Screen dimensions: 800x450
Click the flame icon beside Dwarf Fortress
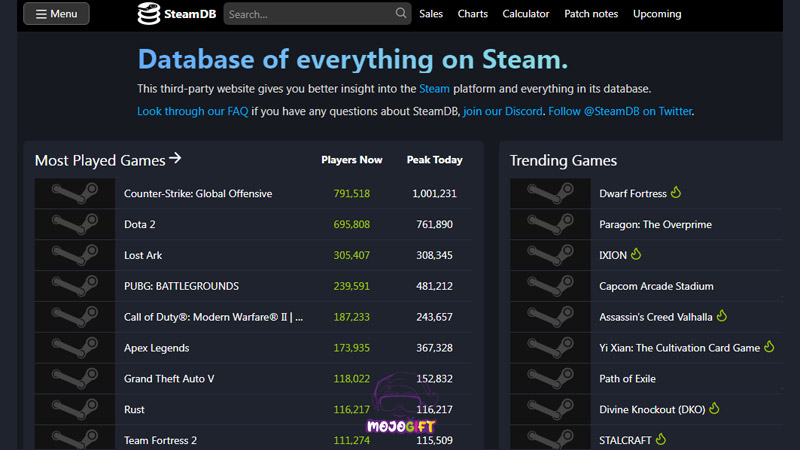(676, 193)
